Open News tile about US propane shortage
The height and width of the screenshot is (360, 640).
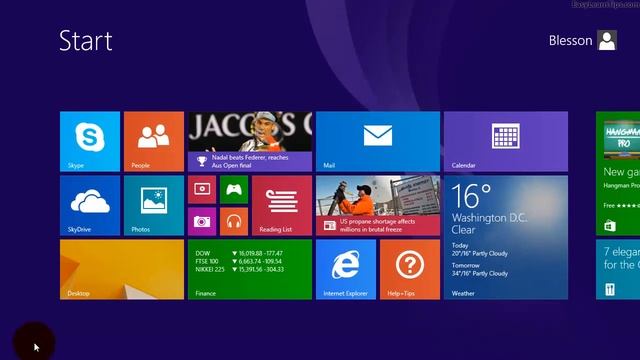378,205
